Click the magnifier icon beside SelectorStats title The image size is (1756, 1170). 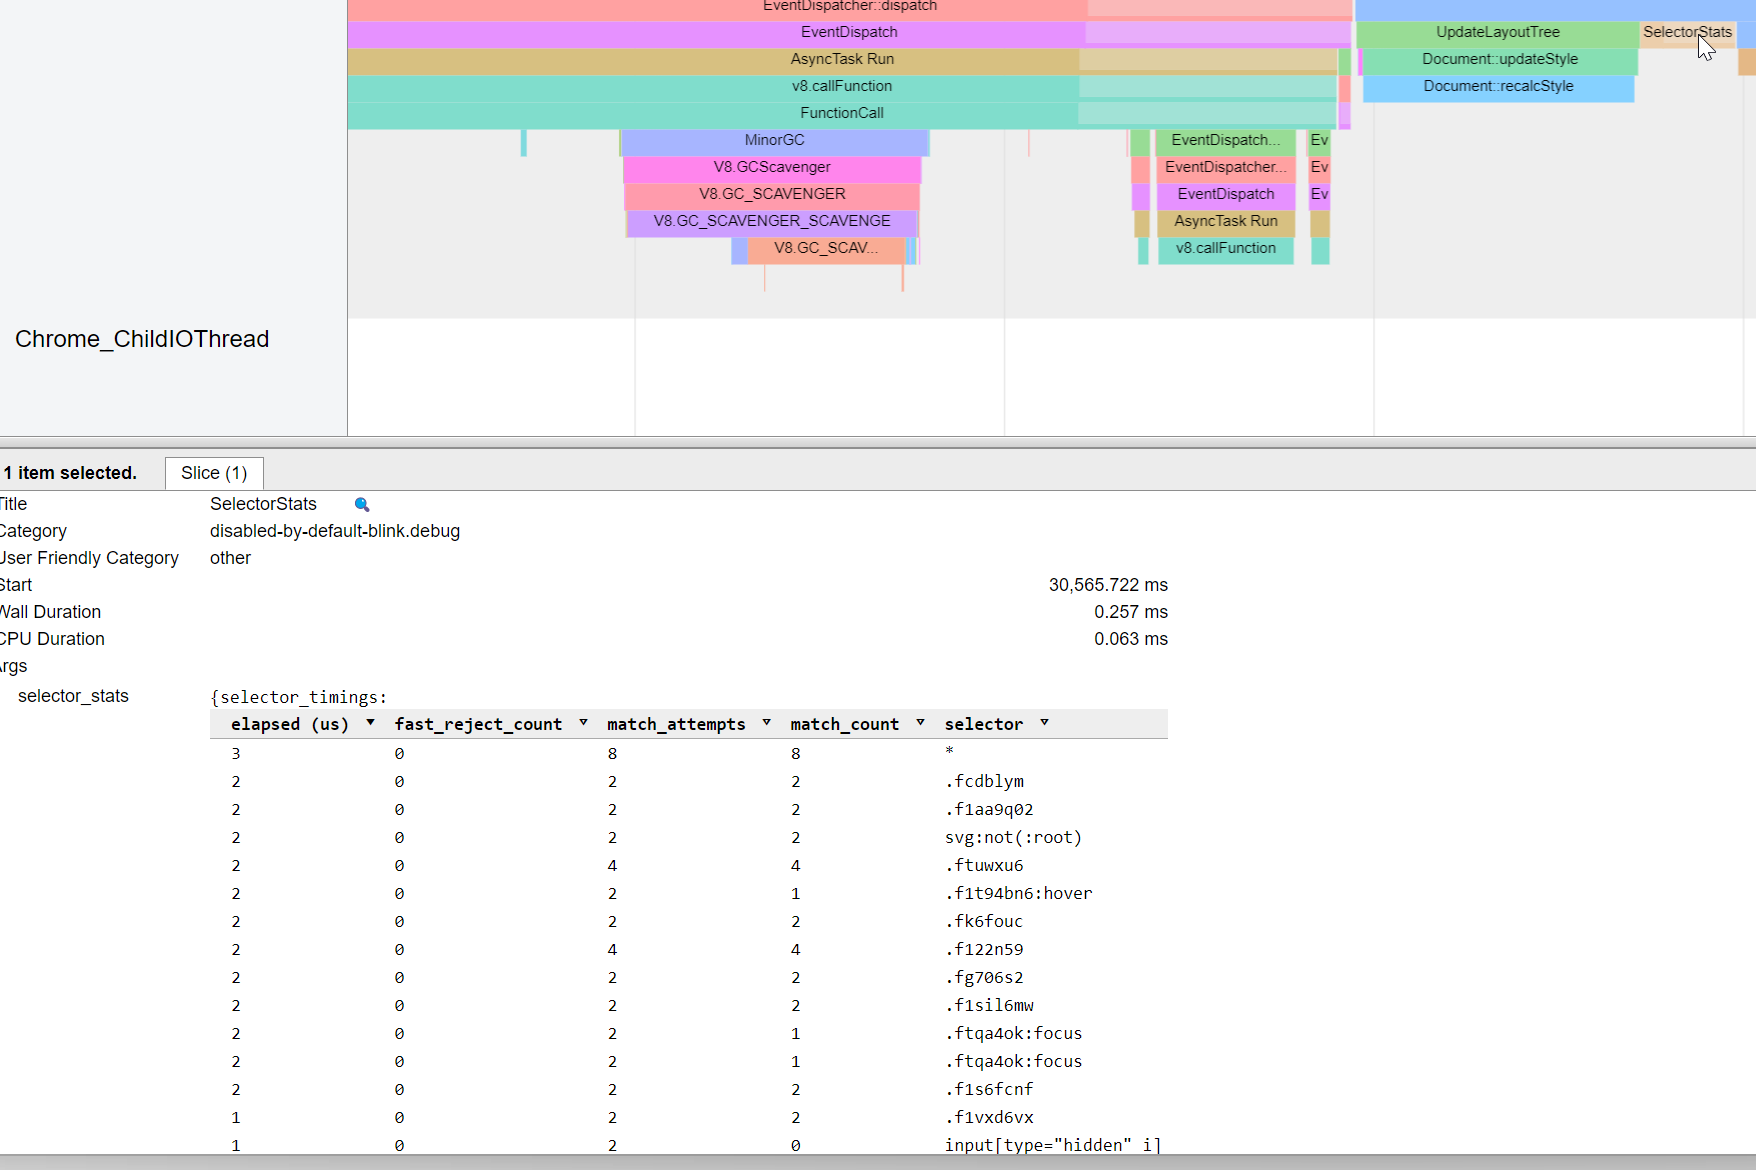[x=361, y=505]
